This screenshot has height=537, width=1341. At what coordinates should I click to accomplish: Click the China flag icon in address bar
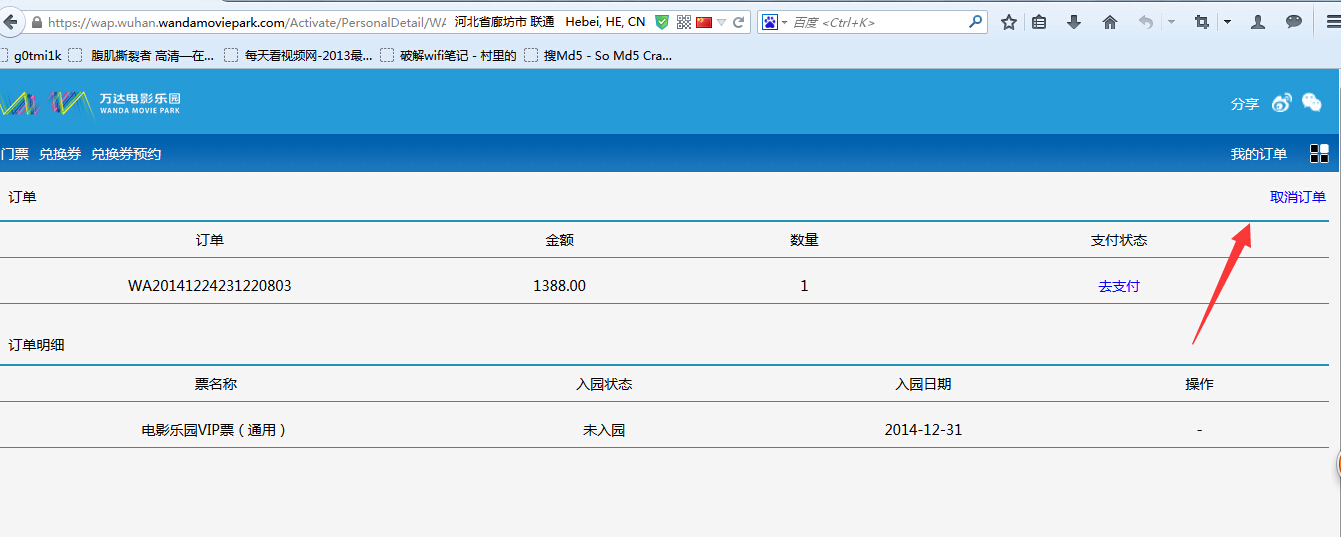pos(704,22)
